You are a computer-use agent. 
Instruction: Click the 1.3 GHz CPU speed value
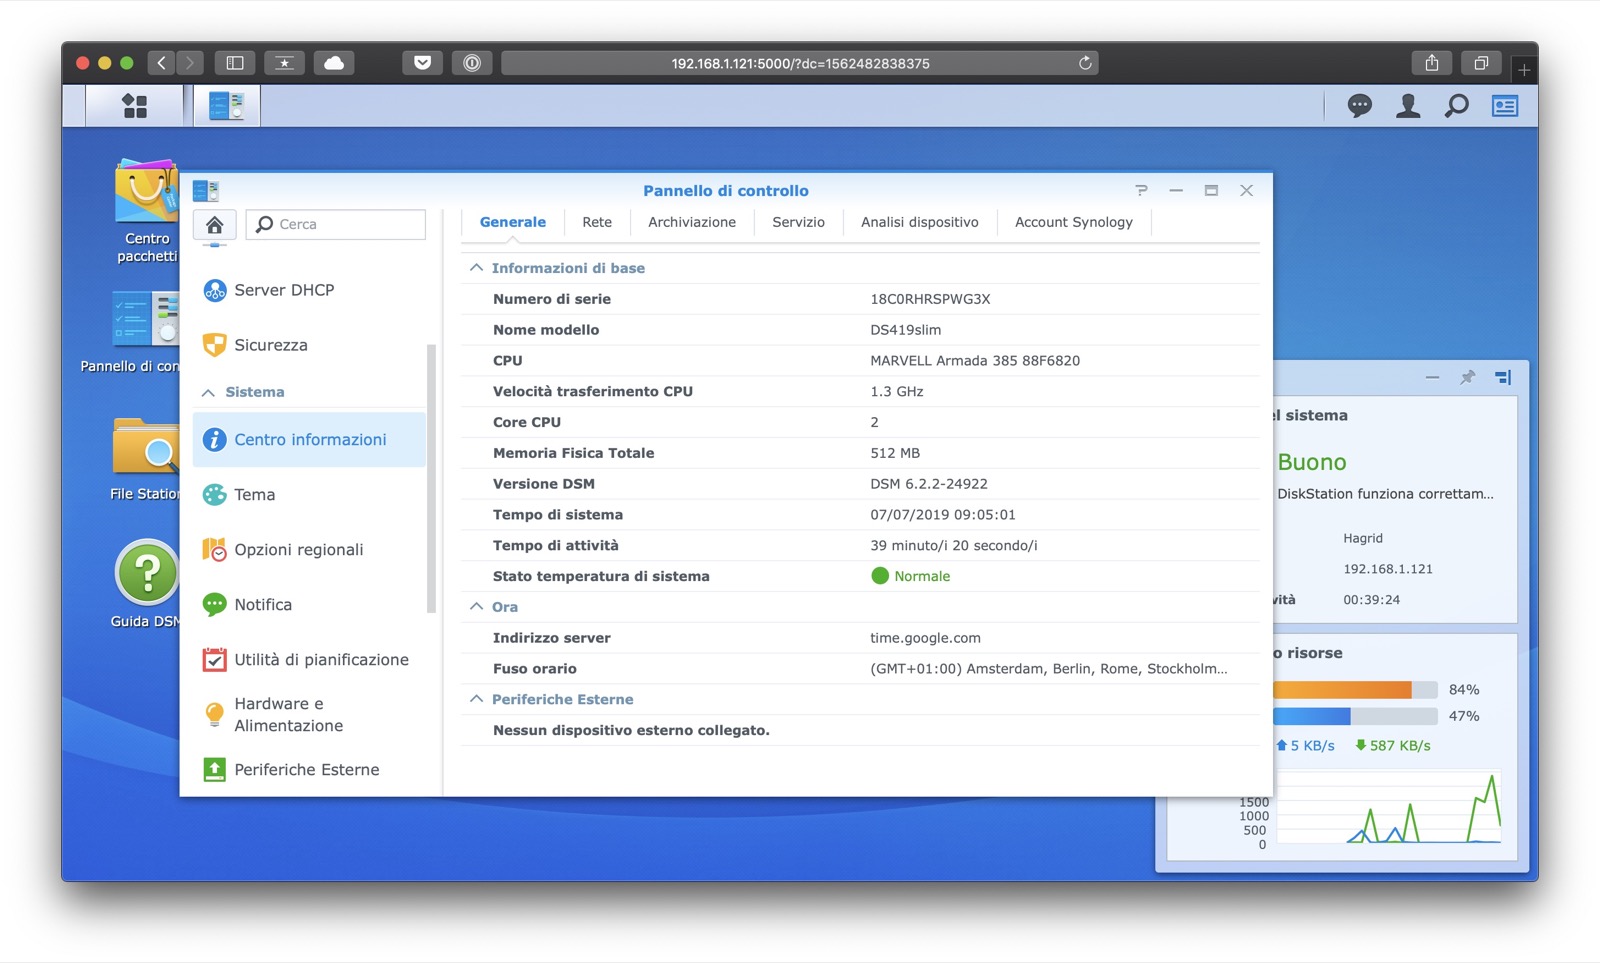click(x=897, y=392)
